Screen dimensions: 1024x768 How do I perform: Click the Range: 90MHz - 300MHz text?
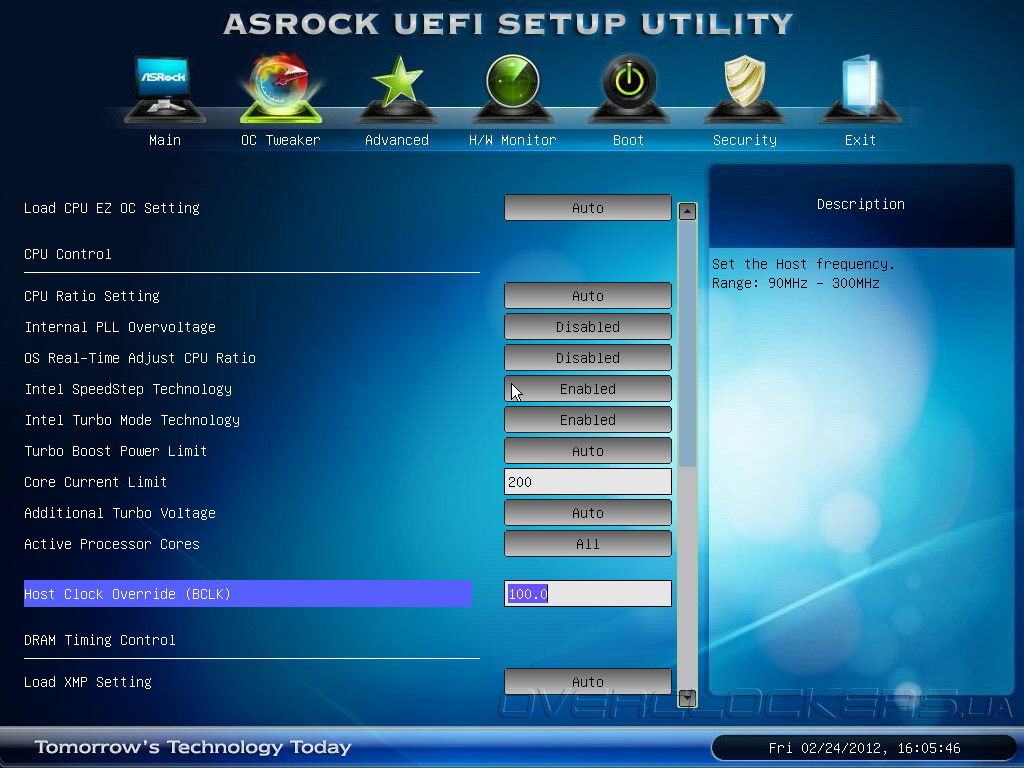click(x=795, y=283)
